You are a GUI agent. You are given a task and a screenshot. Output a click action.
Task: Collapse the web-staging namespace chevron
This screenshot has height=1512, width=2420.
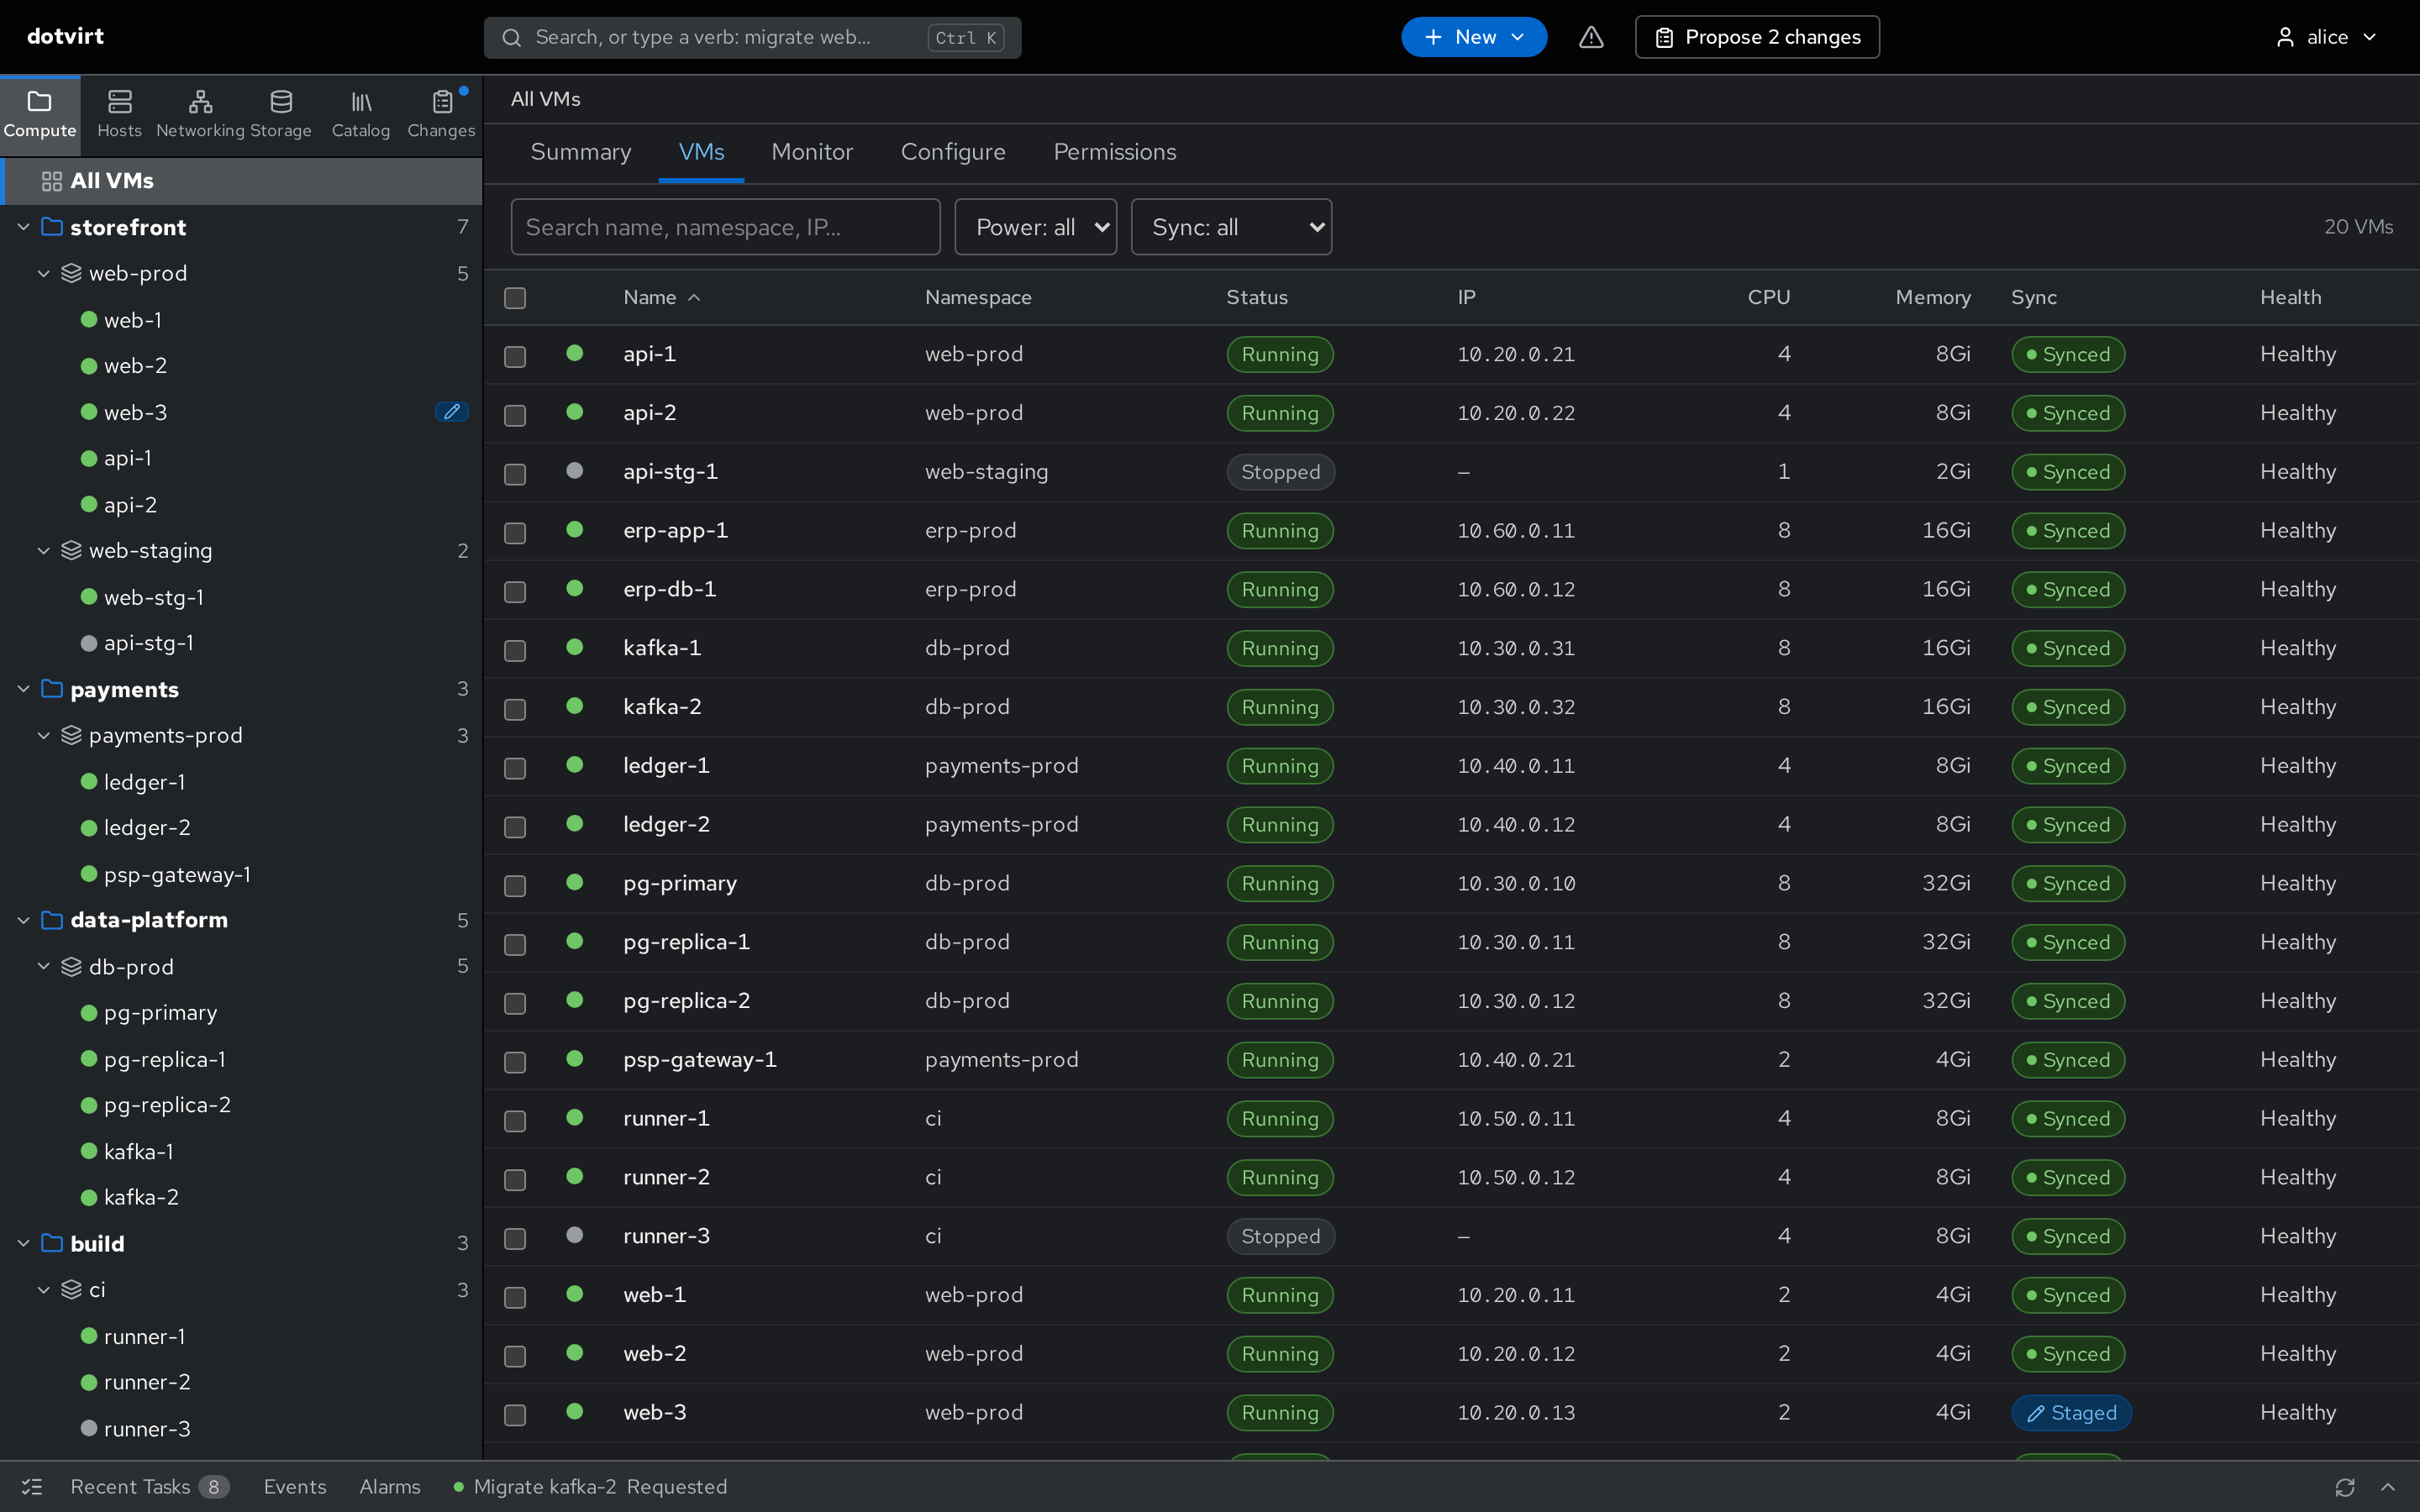[x=44, y=550]
